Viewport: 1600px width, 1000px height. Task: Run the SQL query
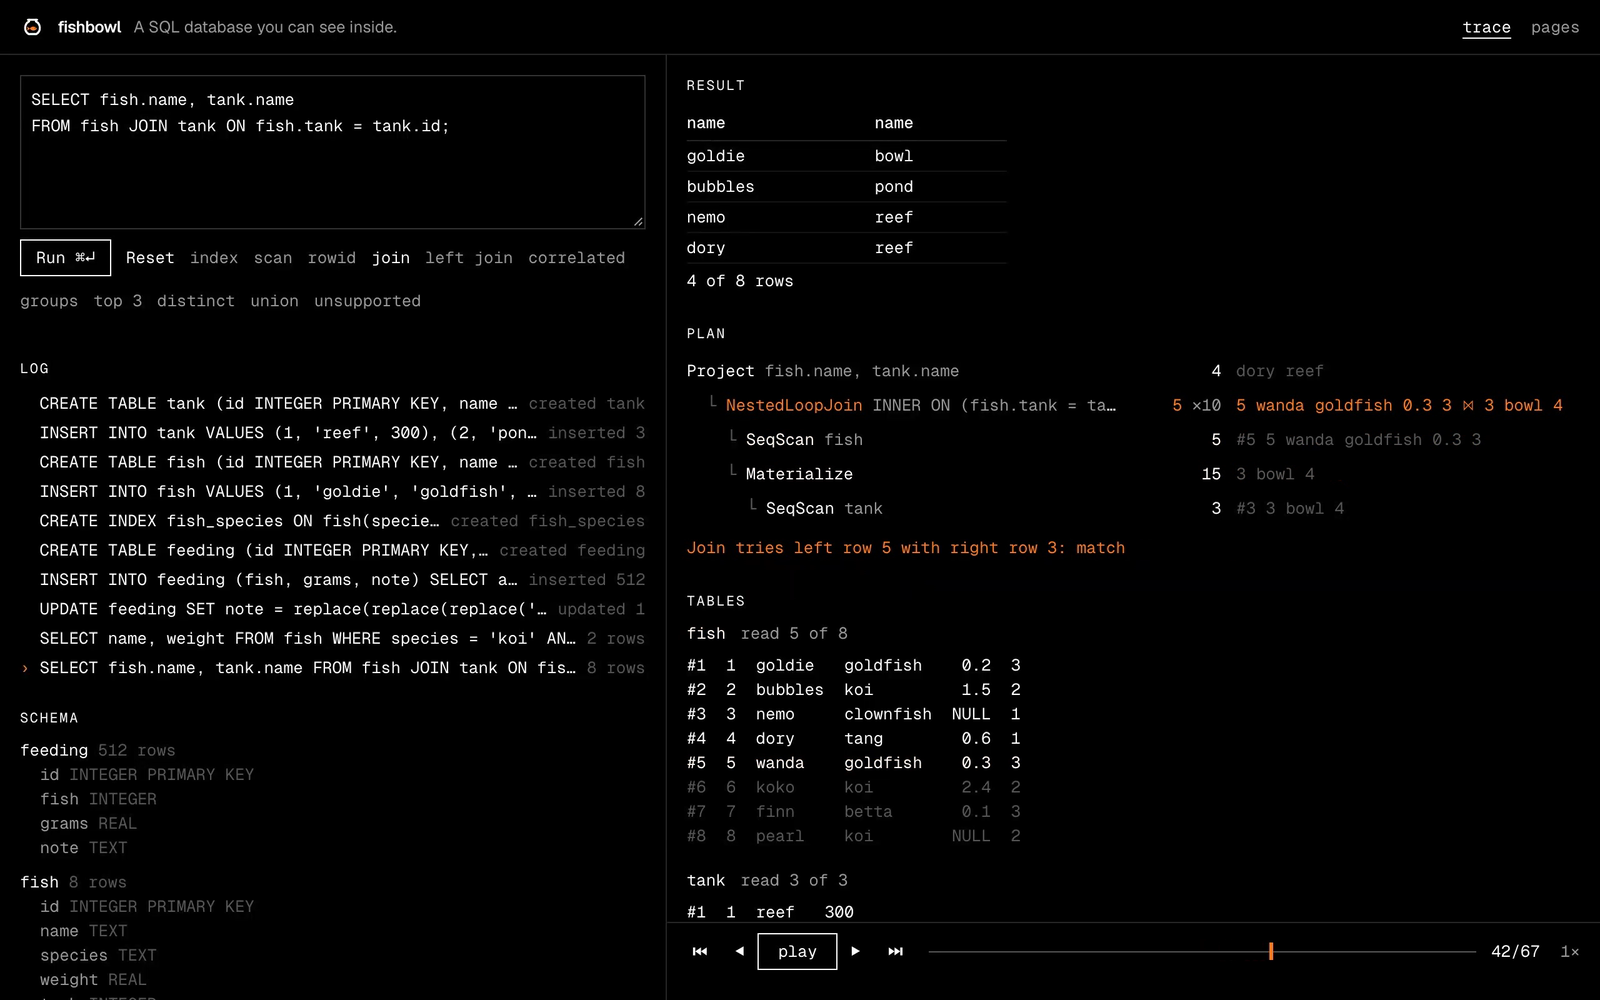(x=65, y=258)
